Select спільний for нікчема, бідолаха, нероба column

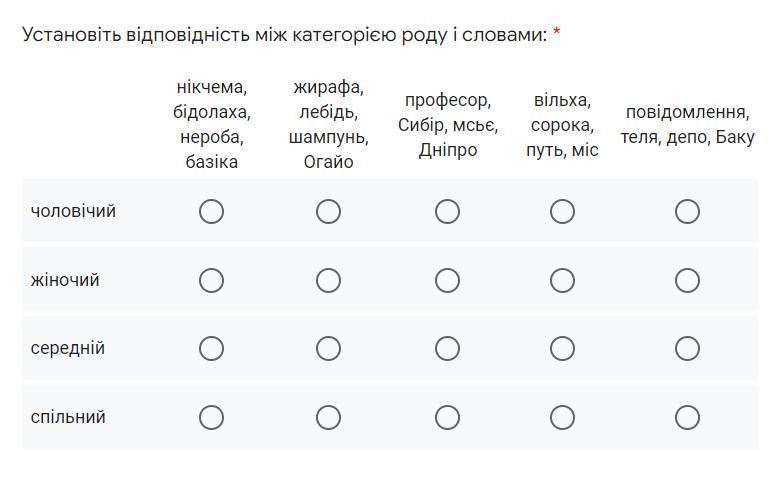tap(212, 418)
